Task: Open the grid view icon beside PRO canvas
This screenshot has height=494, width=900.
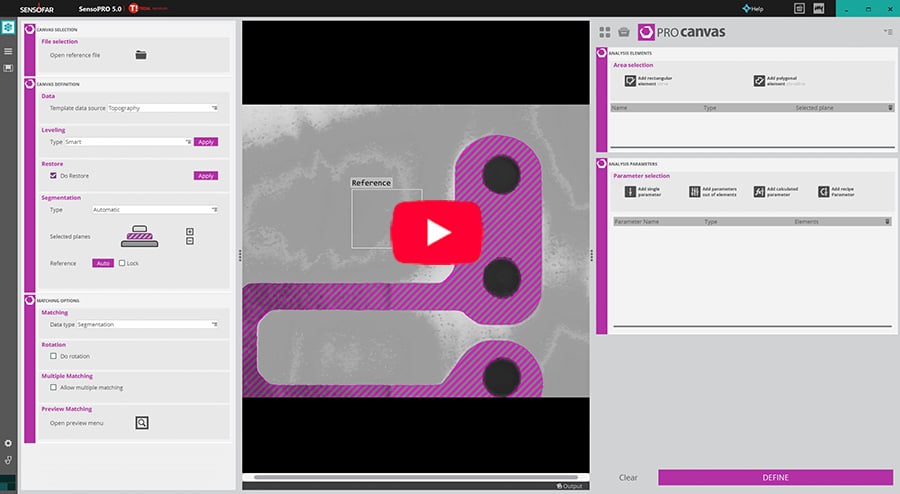Action: pyautogui.click(x=605, y=32)
